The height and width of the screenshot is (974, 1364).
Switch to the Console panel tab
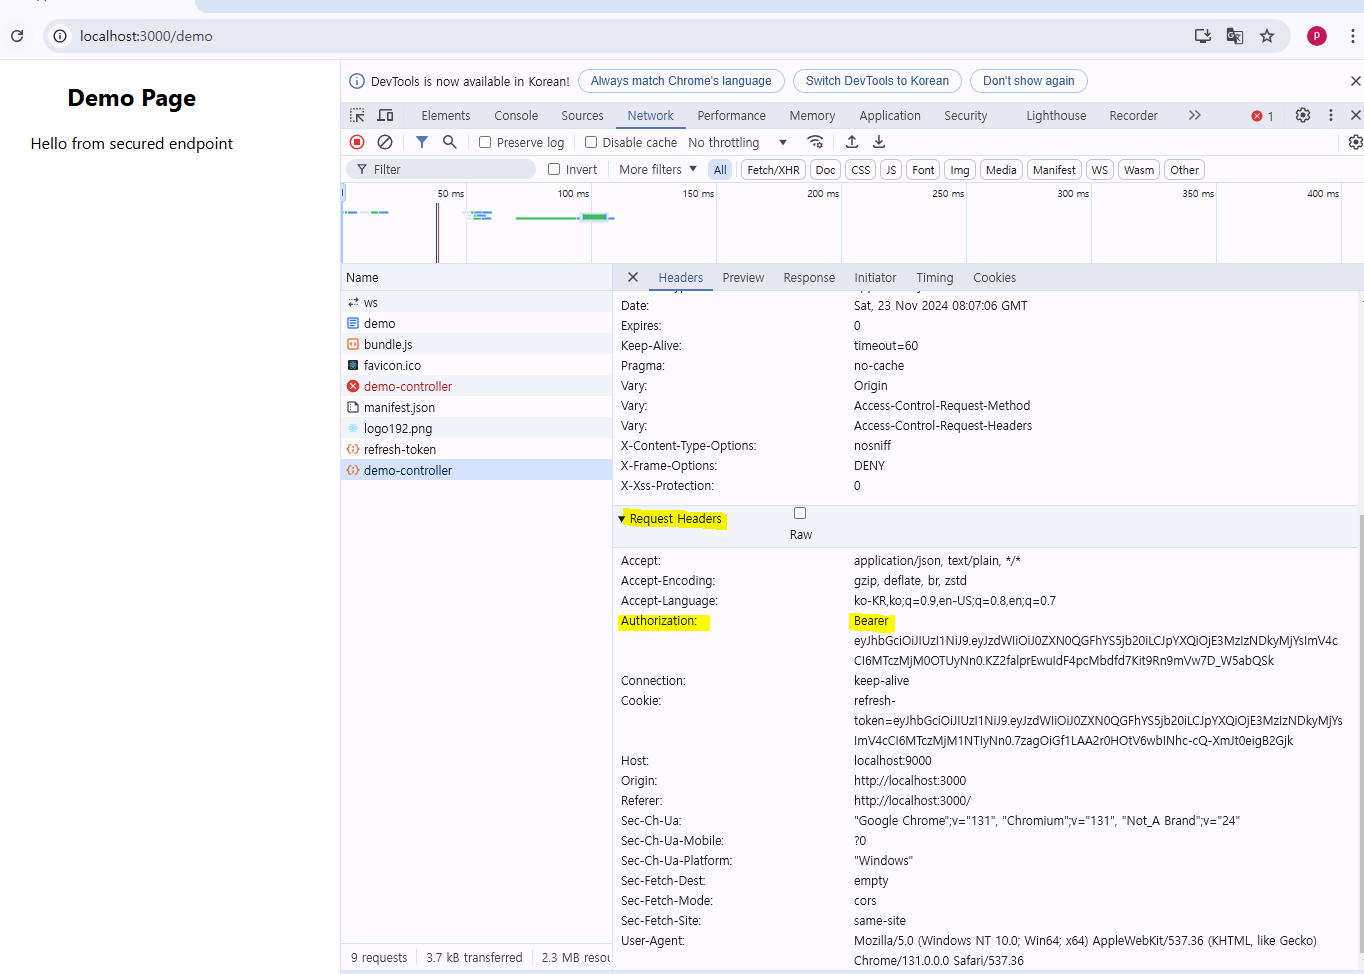[516, 115]
